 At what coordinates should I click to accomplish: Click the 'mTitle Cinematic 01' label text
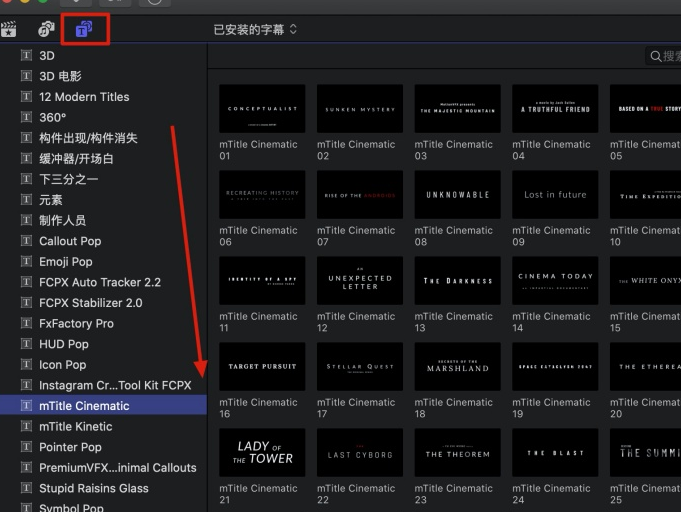coord(258,150)
